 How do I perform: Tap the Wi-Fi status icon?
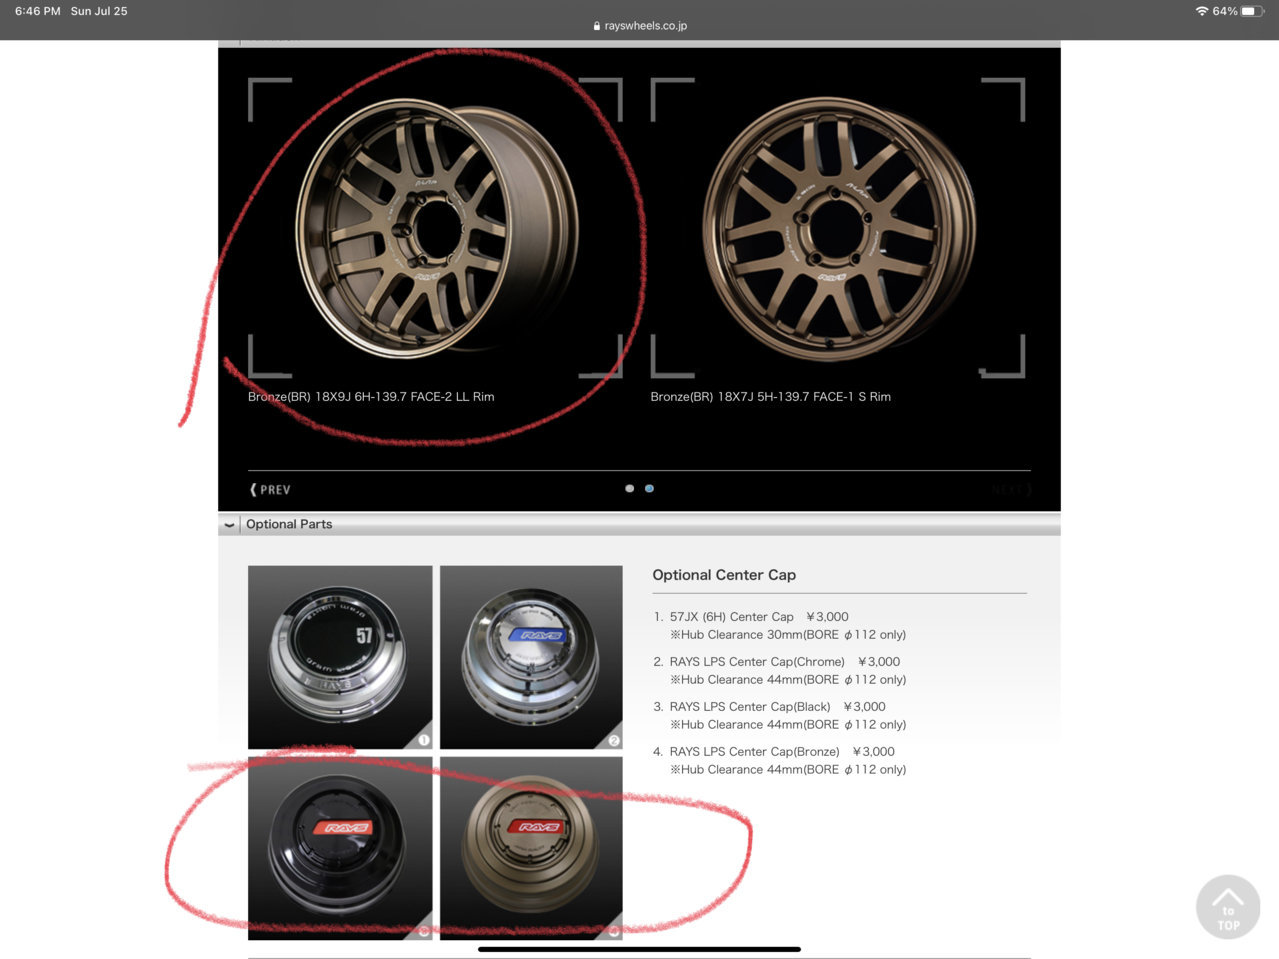tap(1201, 11)
